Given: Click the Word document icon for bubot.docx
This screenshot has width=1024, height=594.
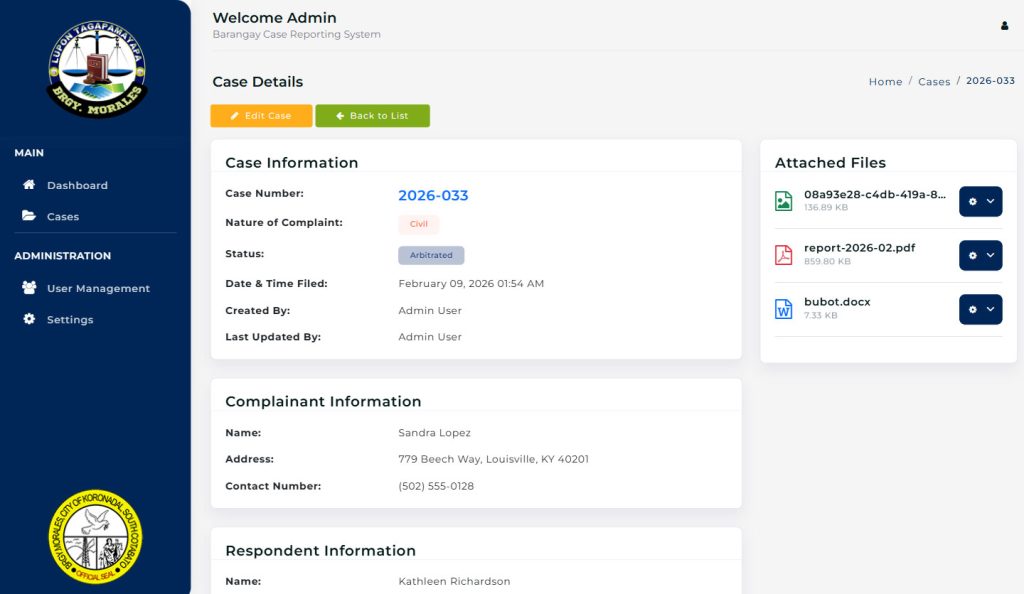Looking at the screenshot, I should coord(784,309).
